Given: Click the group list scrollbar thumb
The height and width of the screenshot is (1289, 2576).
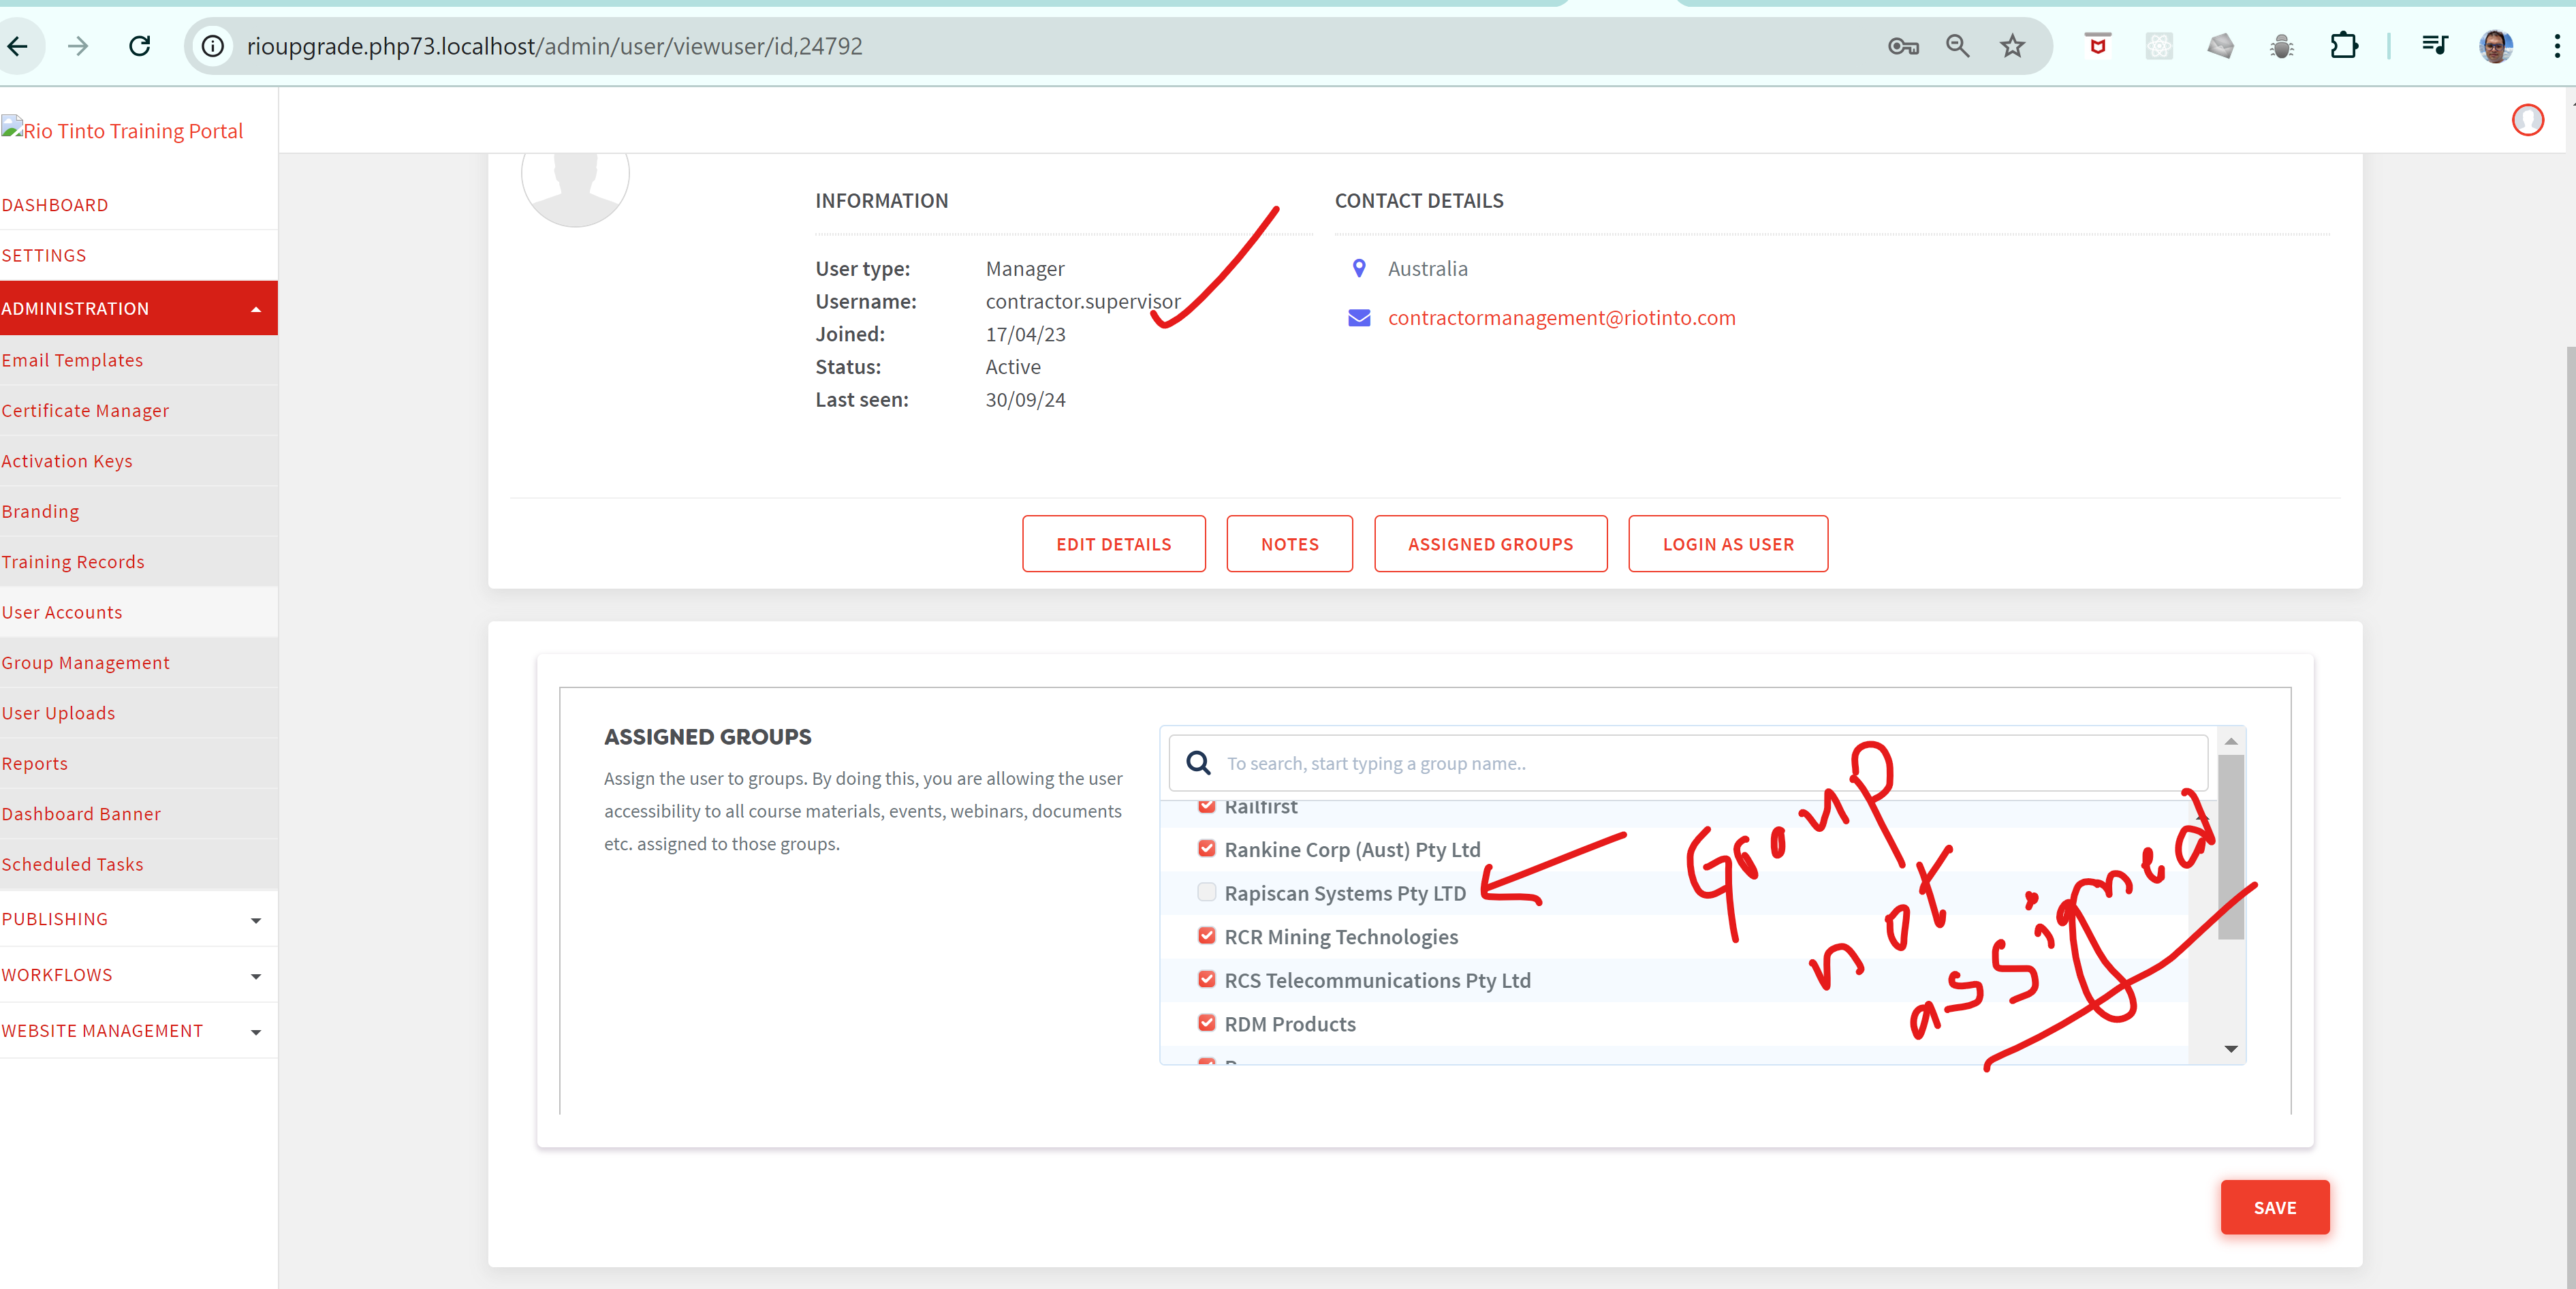Looking at the screenshot, I should (2230, 846).
